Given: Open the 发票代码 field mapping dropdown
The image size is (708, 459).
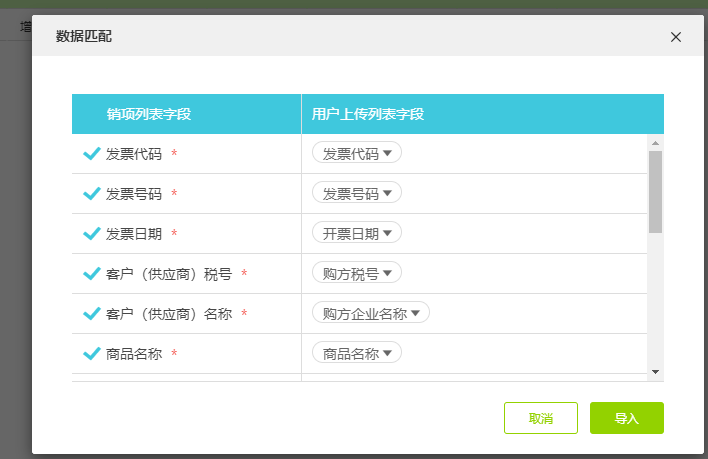Looking at the screenshot, I should (x=357, y=153).
